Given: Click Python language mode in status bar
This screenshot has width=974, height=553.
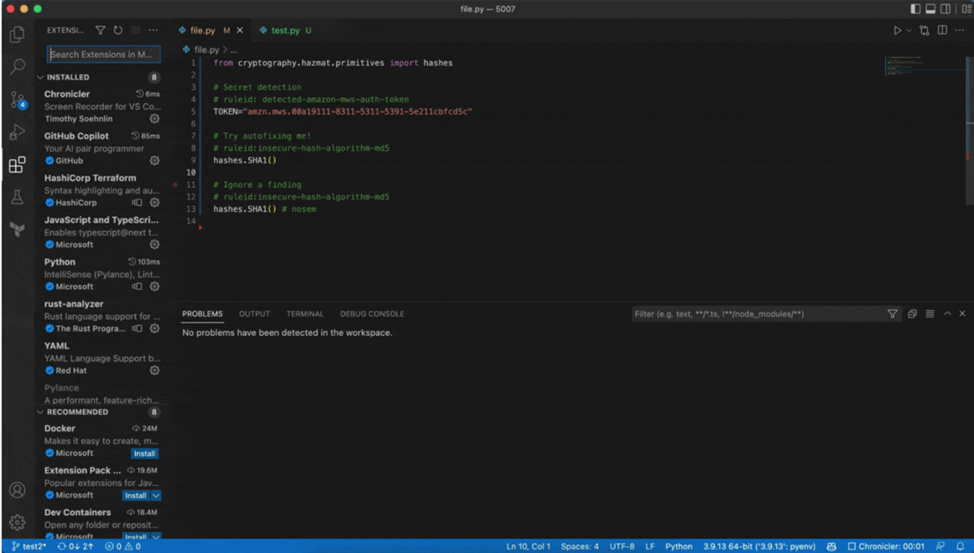Looking at the screenshot, I should click(x=679, y=547).
